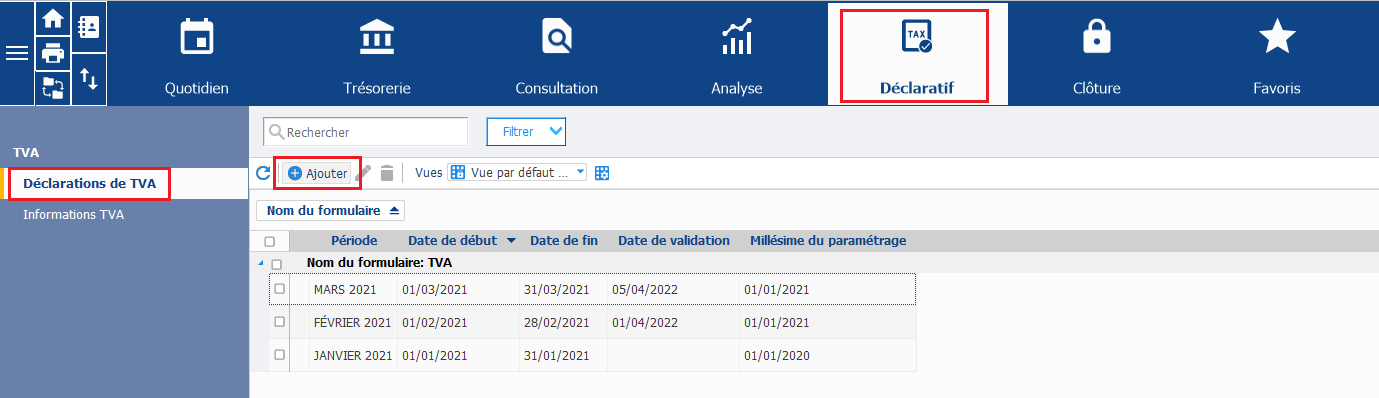This screenshot has height=398, width=1379.
Task: Check the JANVIER 2021 row checkbox
Action: point(279,355)
